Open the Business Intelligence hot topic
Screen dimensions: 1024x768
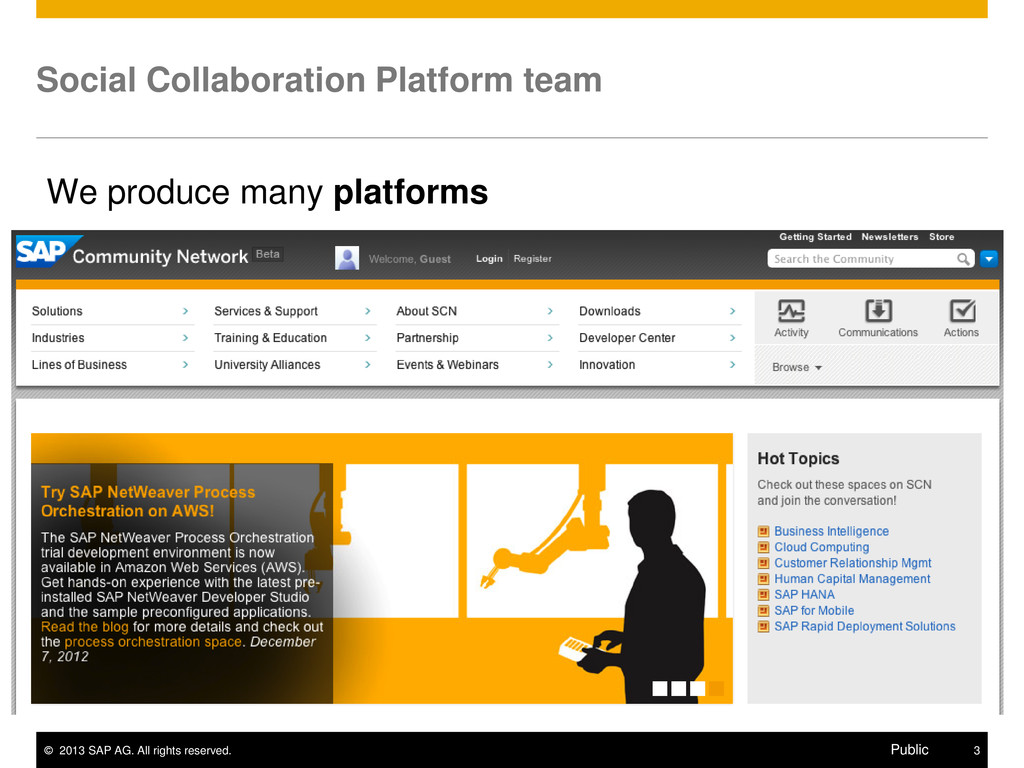831,531
